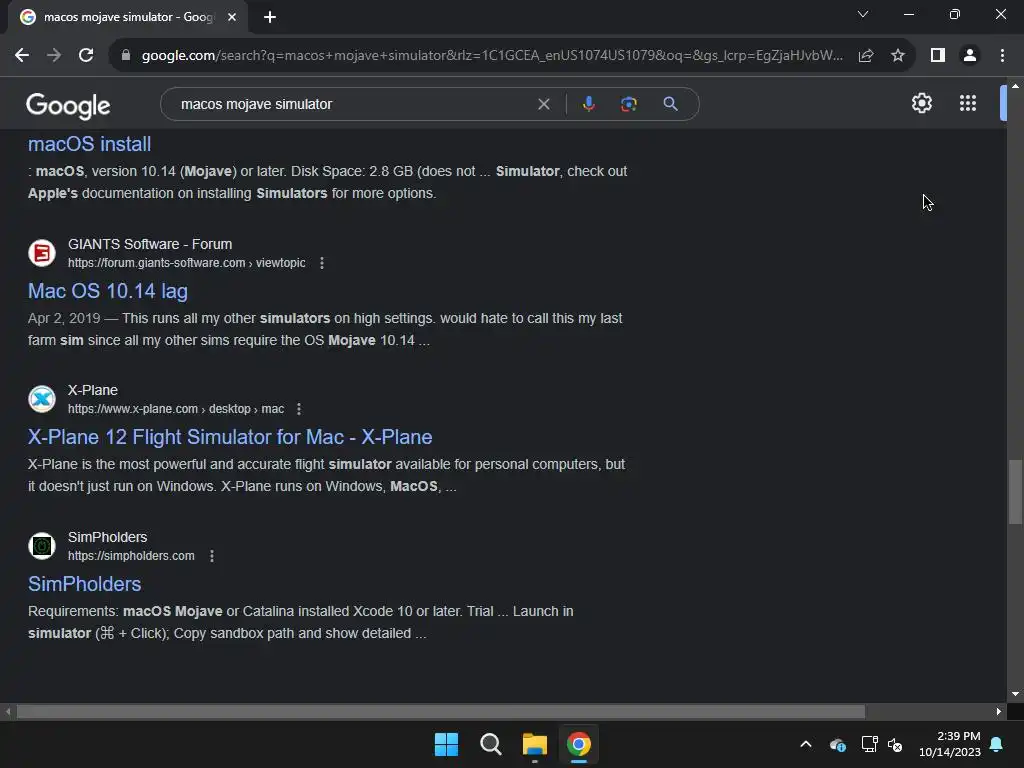Submit search with magnifier icon
The height and width of the screenshot is (768, 1024).
click(670, 104)
